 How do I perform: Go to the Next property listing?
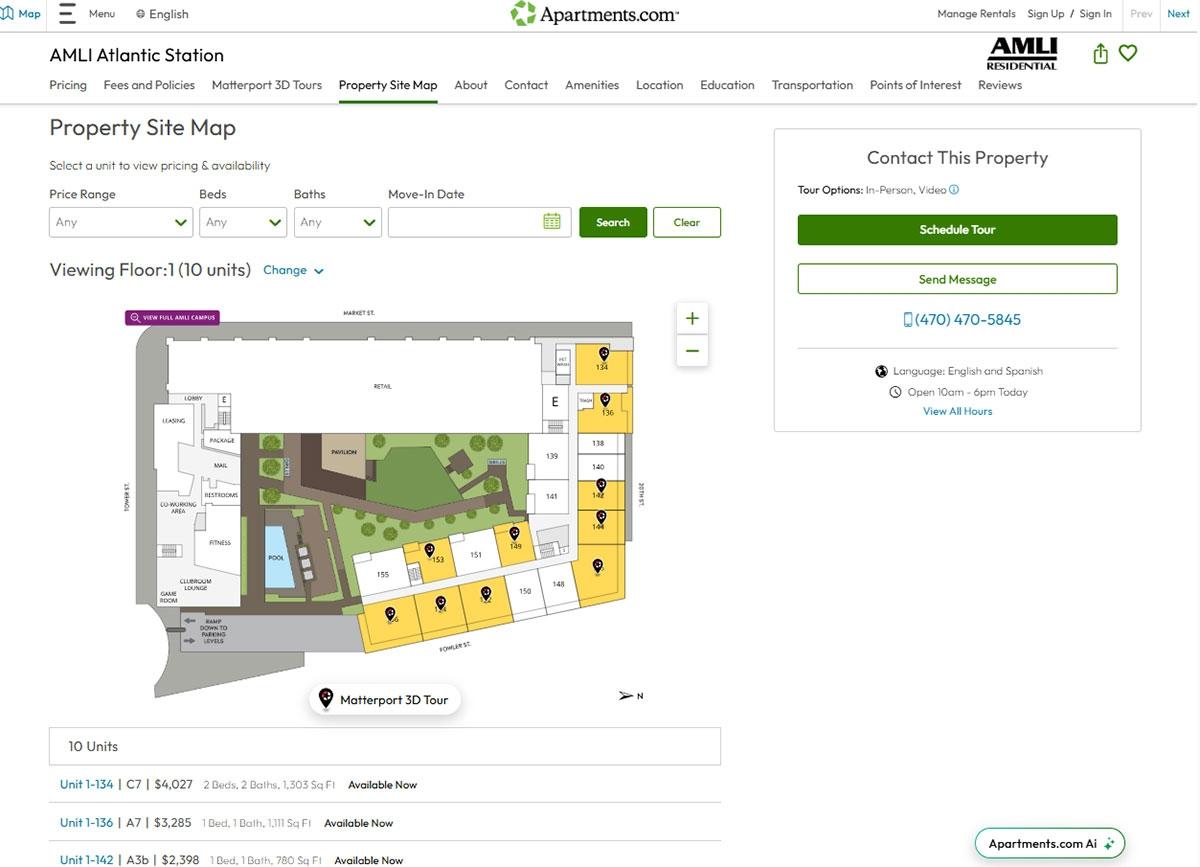pos(1178,14)
